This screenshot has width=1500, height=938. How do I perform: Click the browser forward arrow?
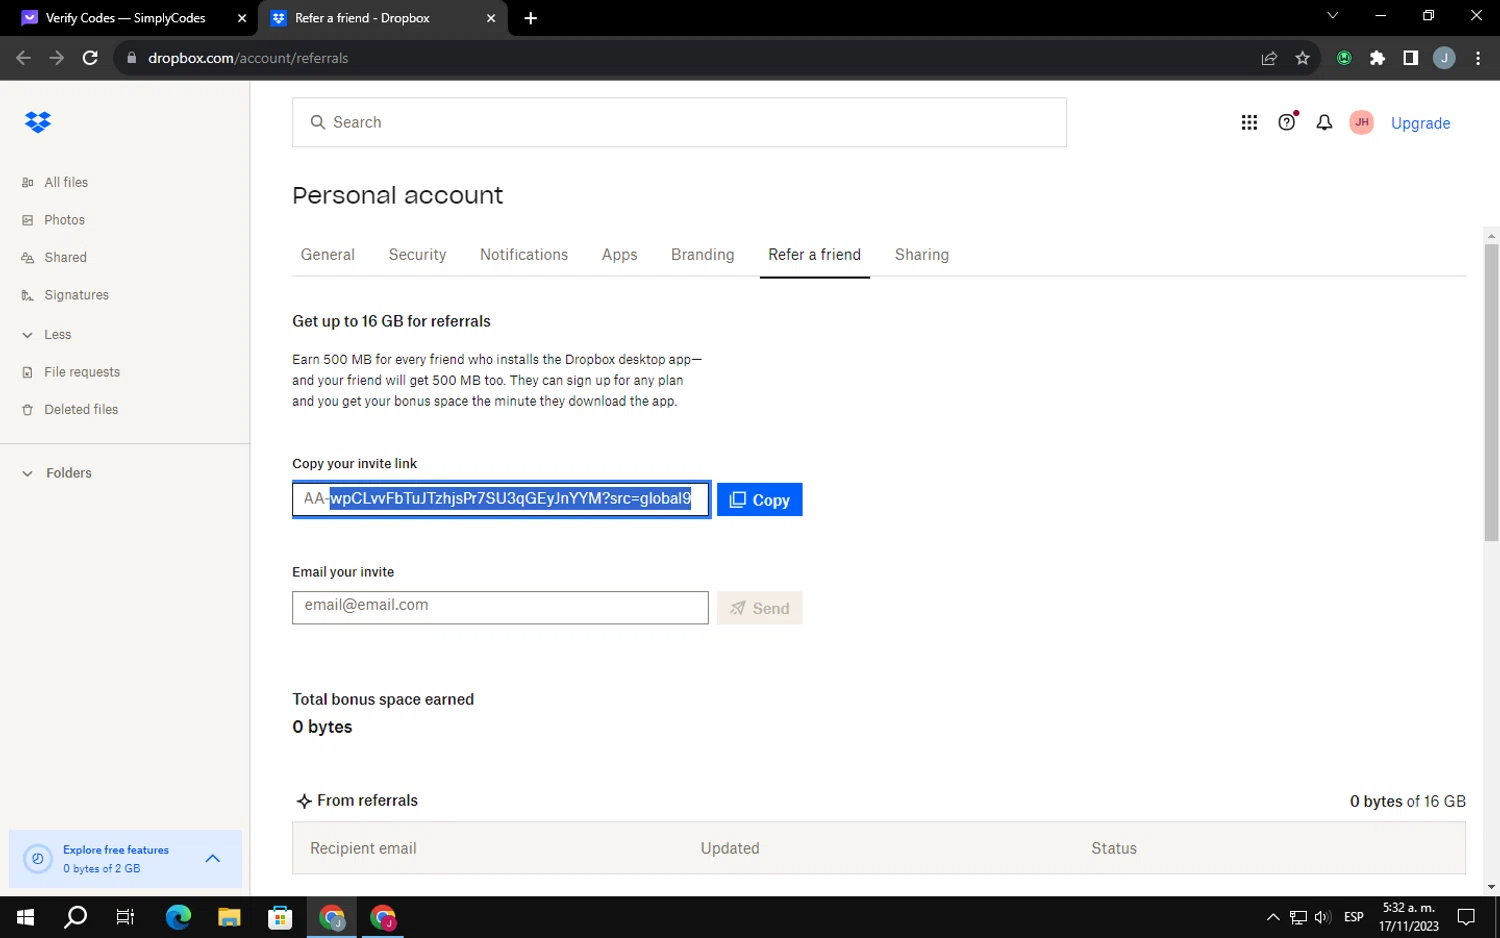coord(57,58)
